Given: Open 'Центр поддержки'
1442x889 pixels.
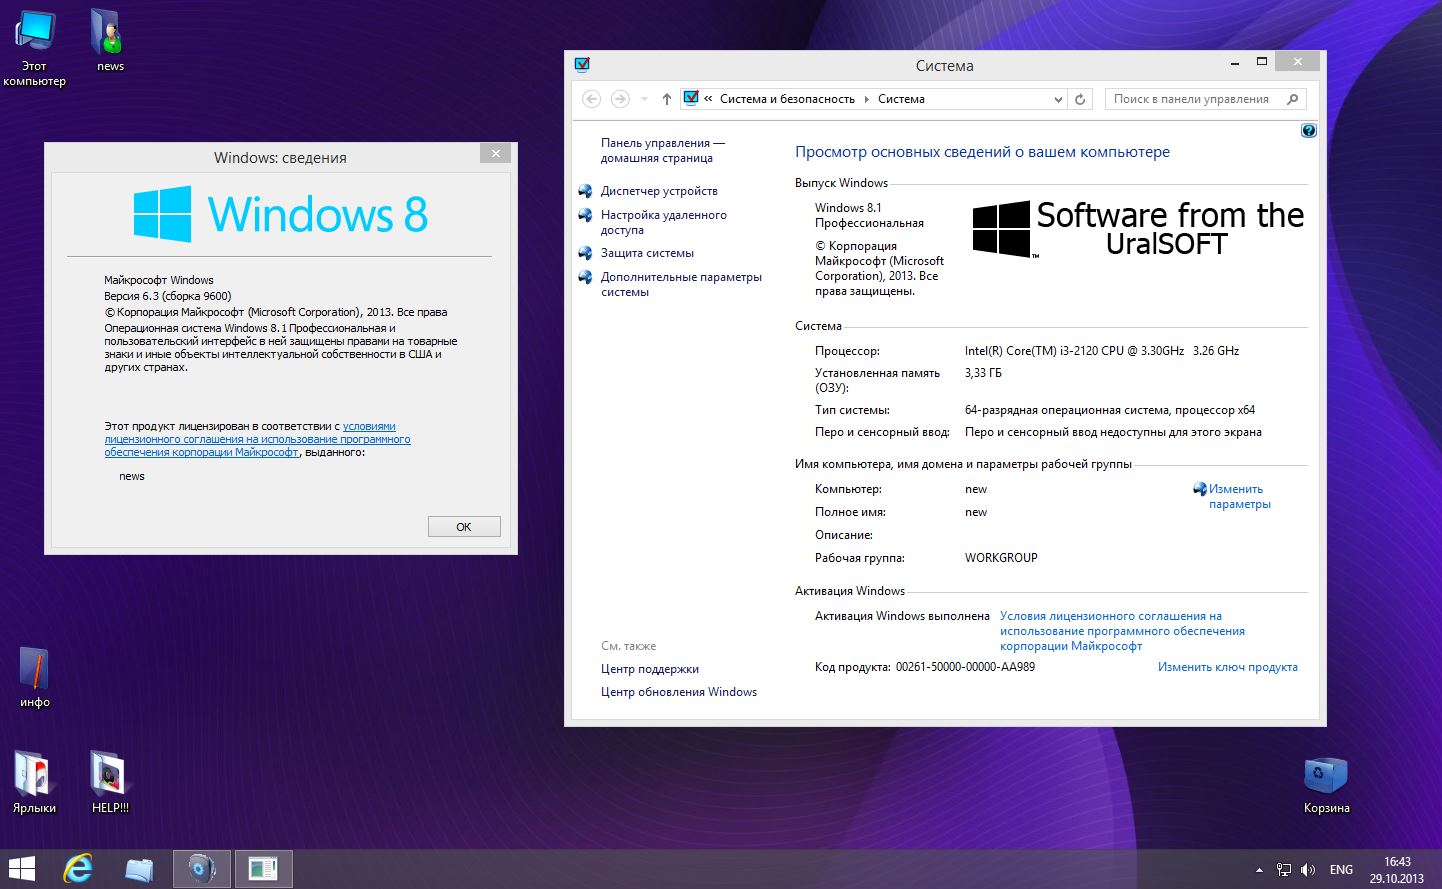Looking at the screenshot, I should point(650,669).
